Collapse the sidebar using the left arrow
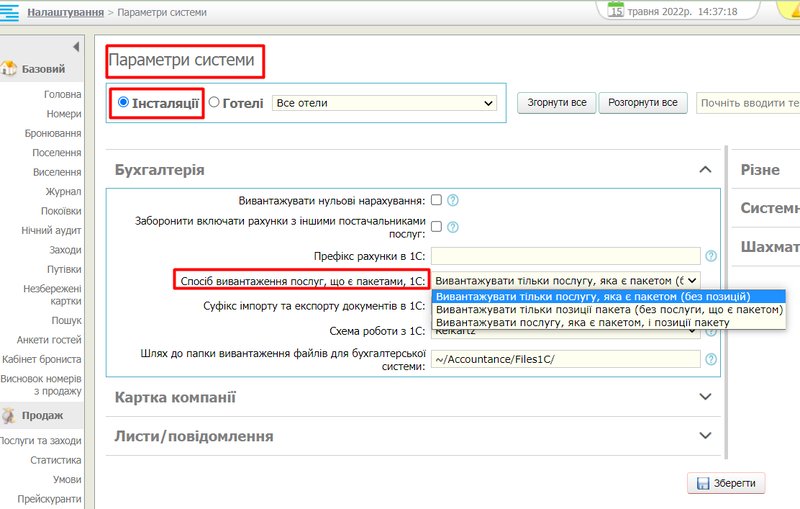 [76, 47]
